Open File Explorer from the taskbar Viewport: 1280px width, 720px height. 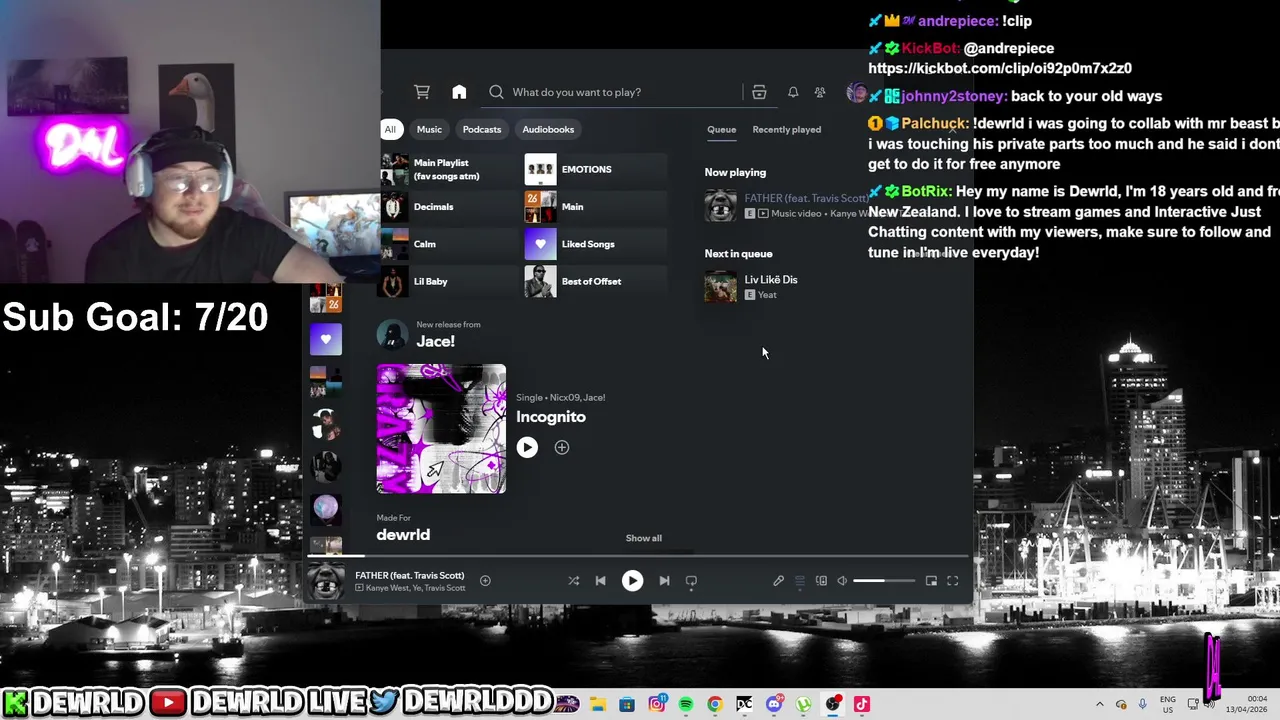pos(598,704)
